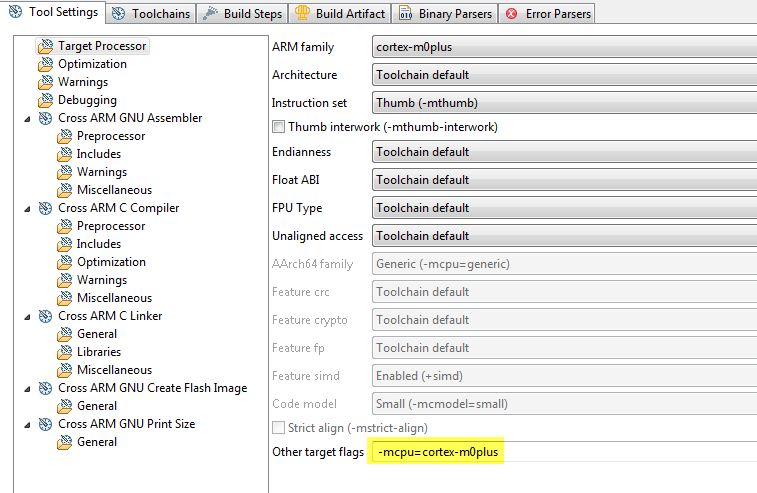The height and width of the screenshot is (493, 757).
Task: Click the Cross ARM GNU Assembler tool icon
Action: click(45, 118)
